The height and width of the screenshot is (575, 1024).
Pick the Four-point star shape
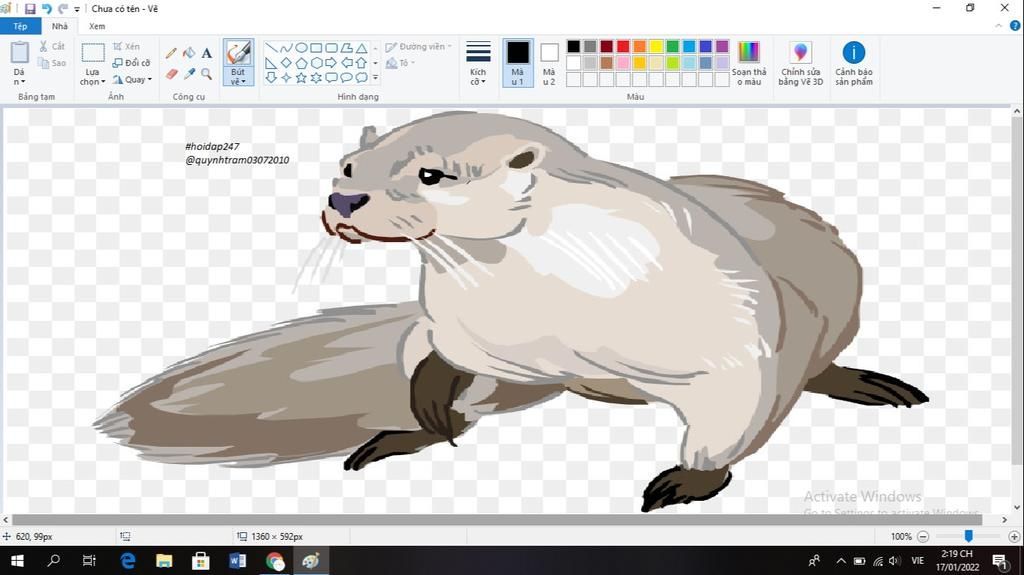tap(286, 78)
